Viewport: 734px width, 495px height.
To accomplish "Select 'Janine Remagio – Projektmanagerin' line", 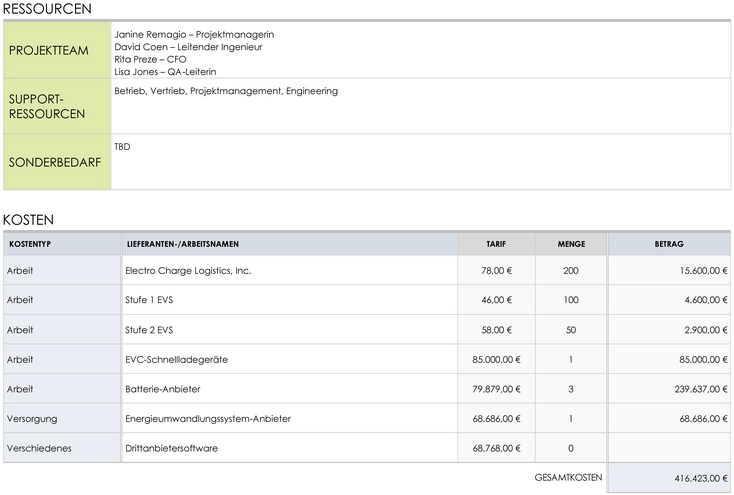I will (x=194, y=35).
